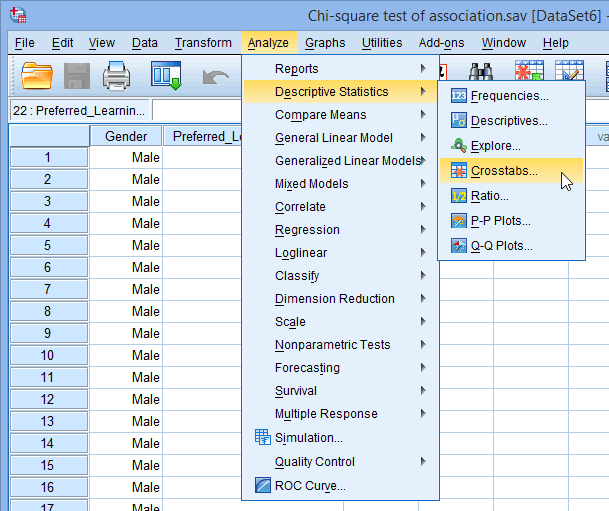Screen dimensions: 609x511
Task: Open the Utilities menu
Action: [382, 43]
